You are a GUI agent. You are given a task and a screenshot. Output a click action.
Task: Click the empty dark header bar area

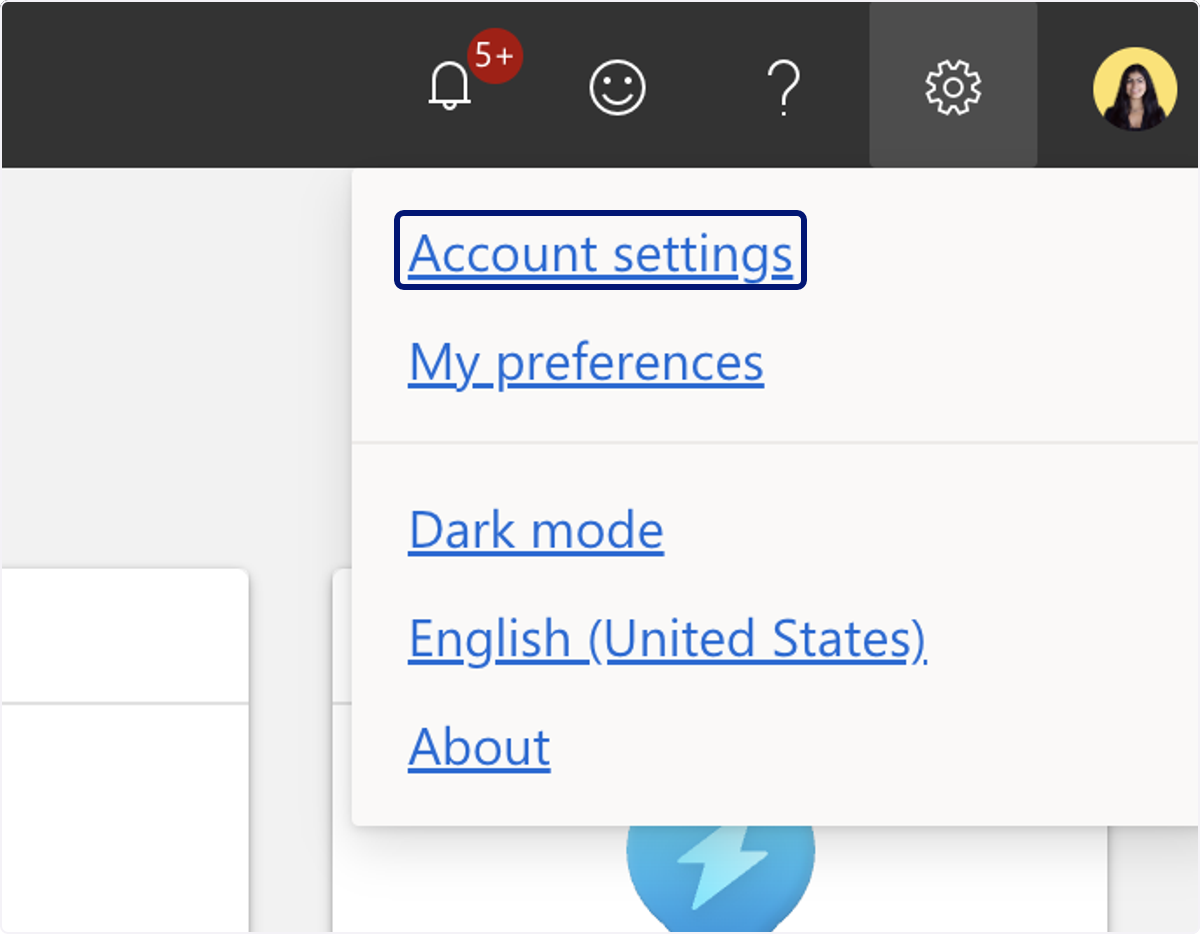200,85
